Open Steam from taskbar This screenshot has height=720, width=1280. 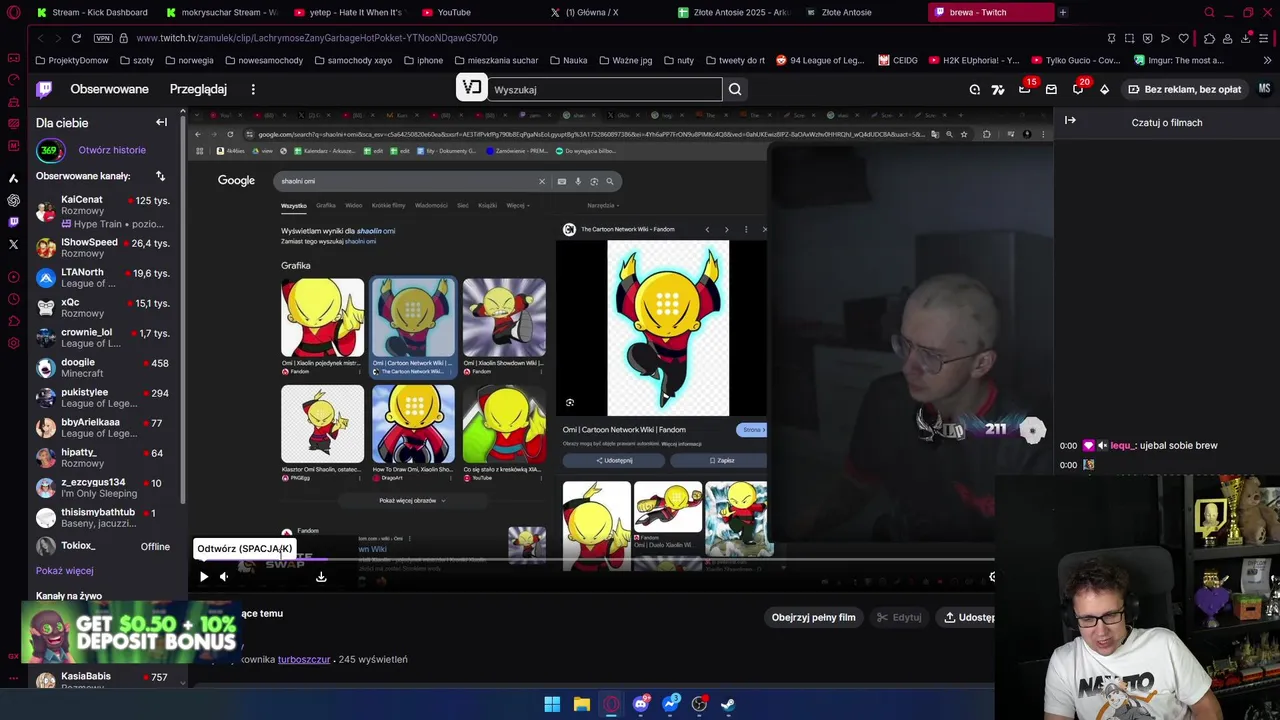(x=728, y=704)
